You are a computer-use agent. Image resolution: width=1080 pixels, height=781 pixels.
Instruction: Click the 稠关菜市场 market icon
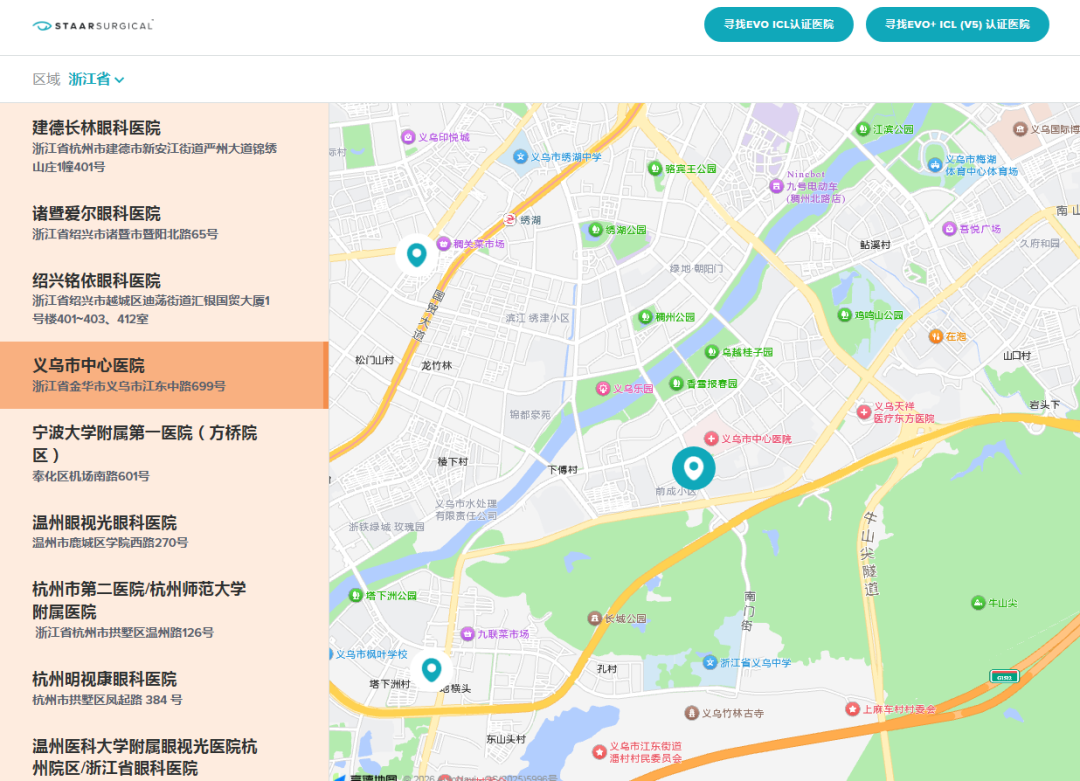444,244
